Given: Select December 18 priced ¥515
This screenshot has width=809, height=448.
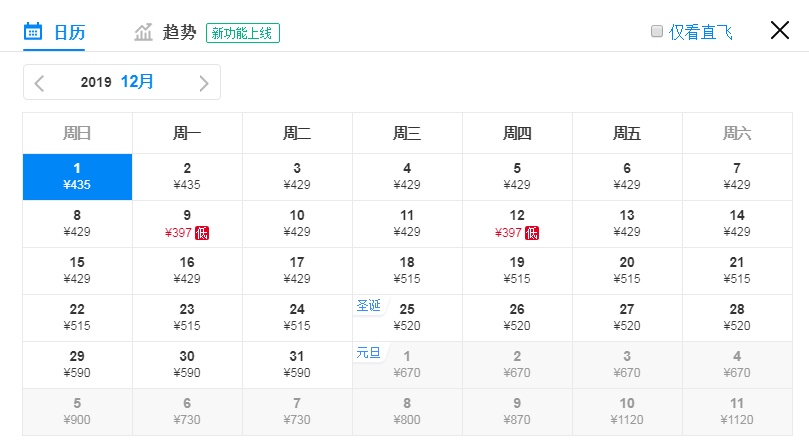Looking at the screenshot, I should point(407,271).
